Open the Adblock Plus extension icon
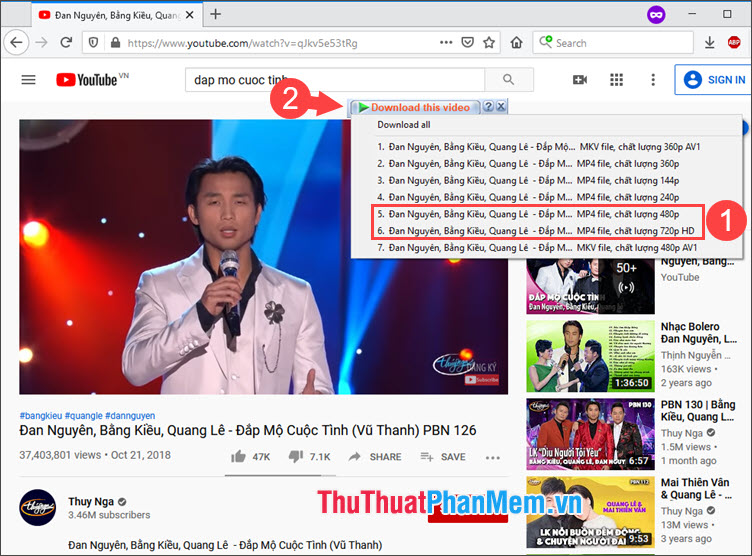Screen dimensions: 752x556 [734, 42]
